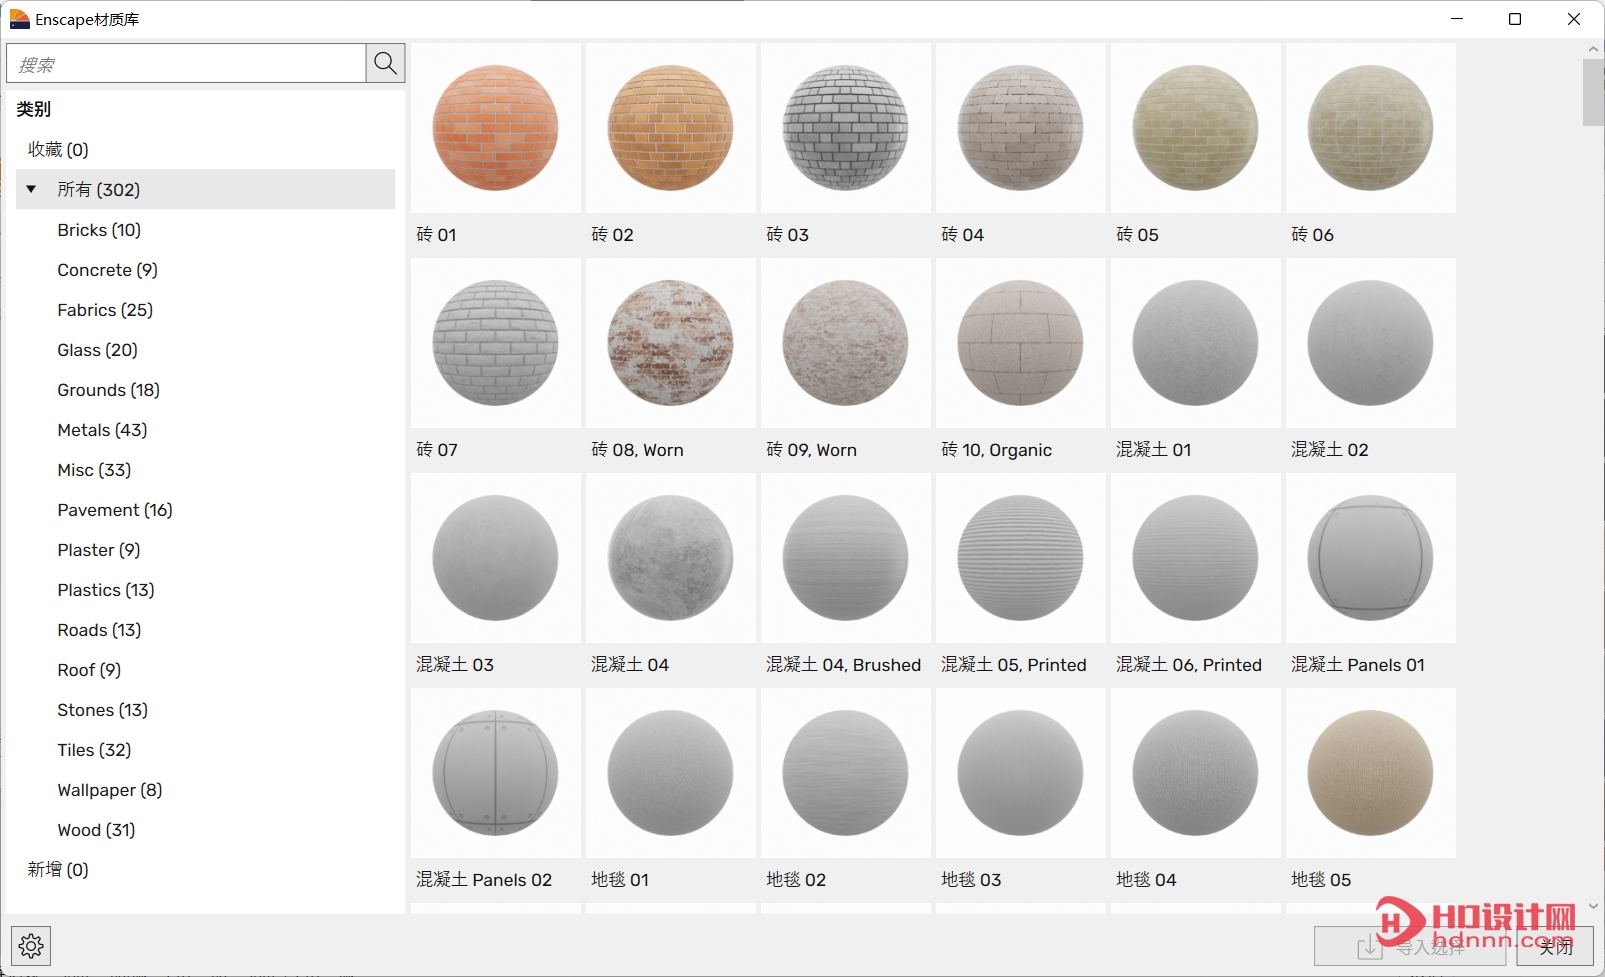Open settings via the gear icon
The image size is (1605, 977).
(x=31, y=945)
